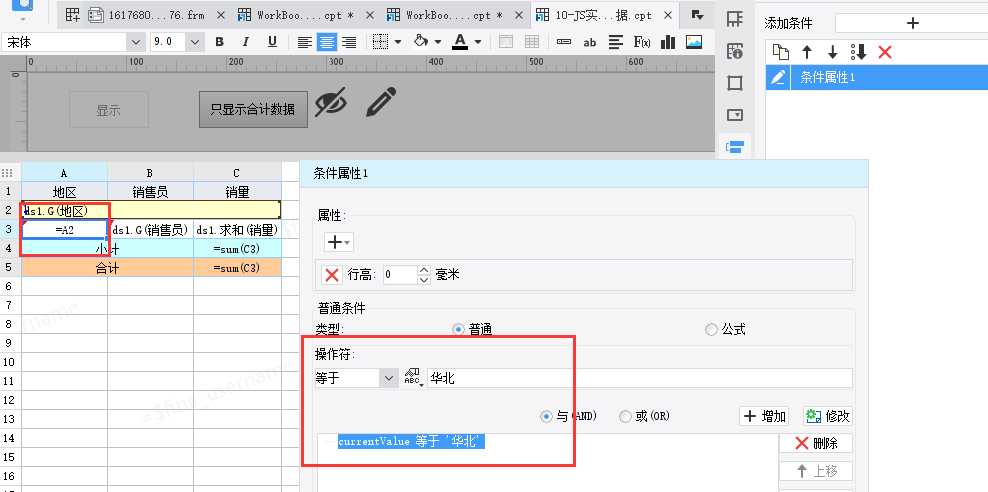Image resolution: width=988 pixels, height=492 pixels.
Task: Apply italic text formatting
Action: (x=246, y=42)
